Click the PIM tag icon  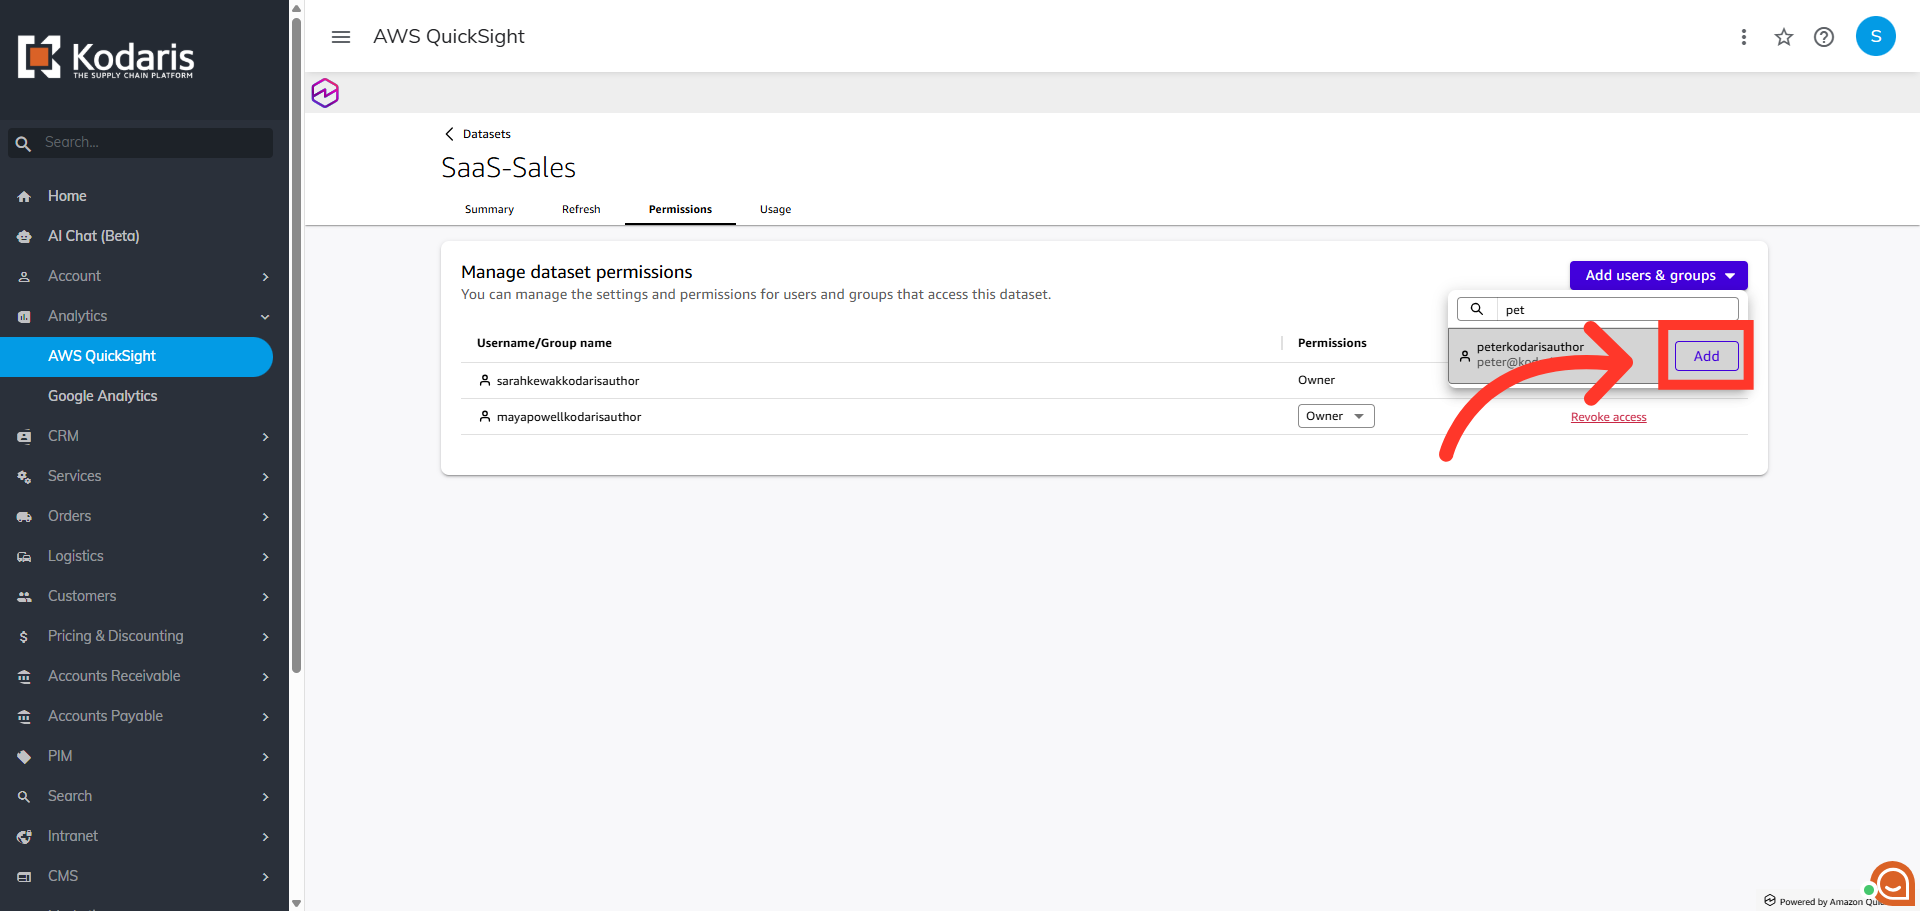[x=24, y=757]
